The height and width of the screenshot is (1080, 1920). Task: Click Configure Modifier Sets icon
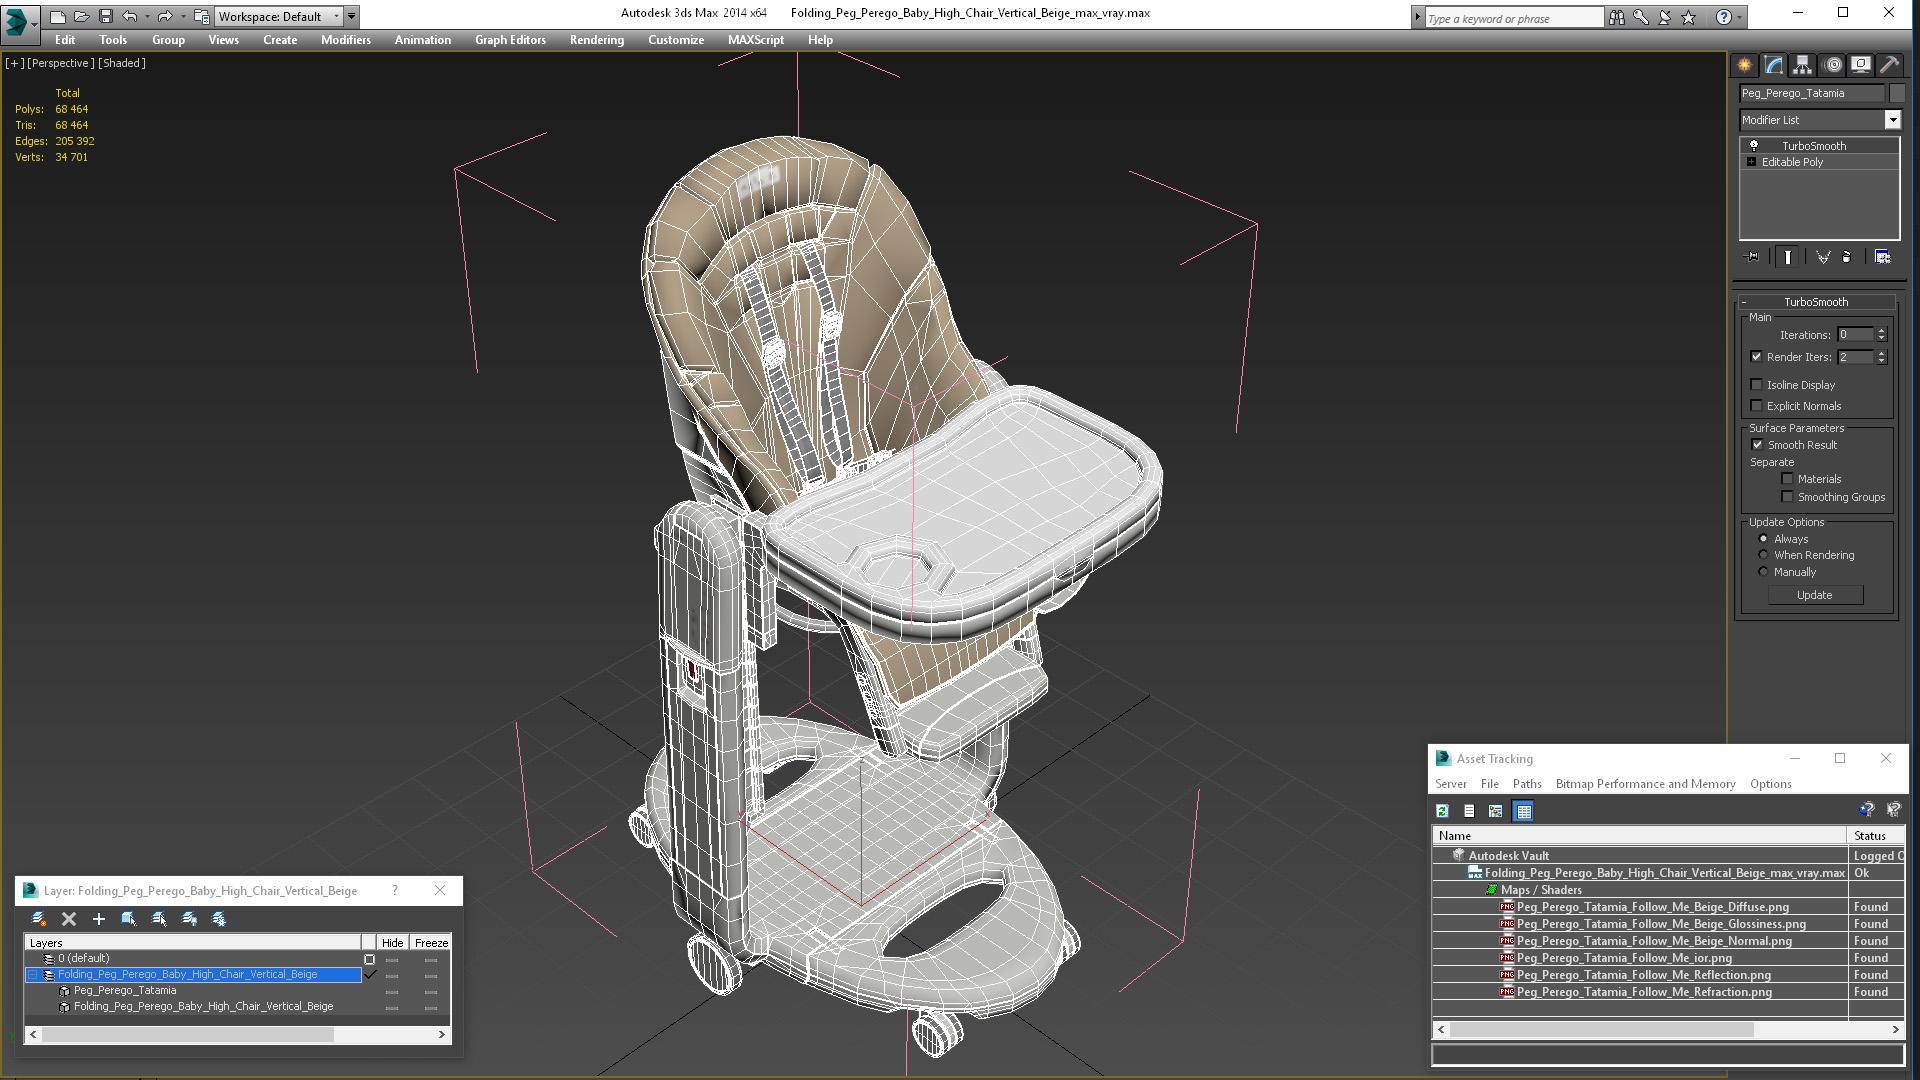point(1882,257)
